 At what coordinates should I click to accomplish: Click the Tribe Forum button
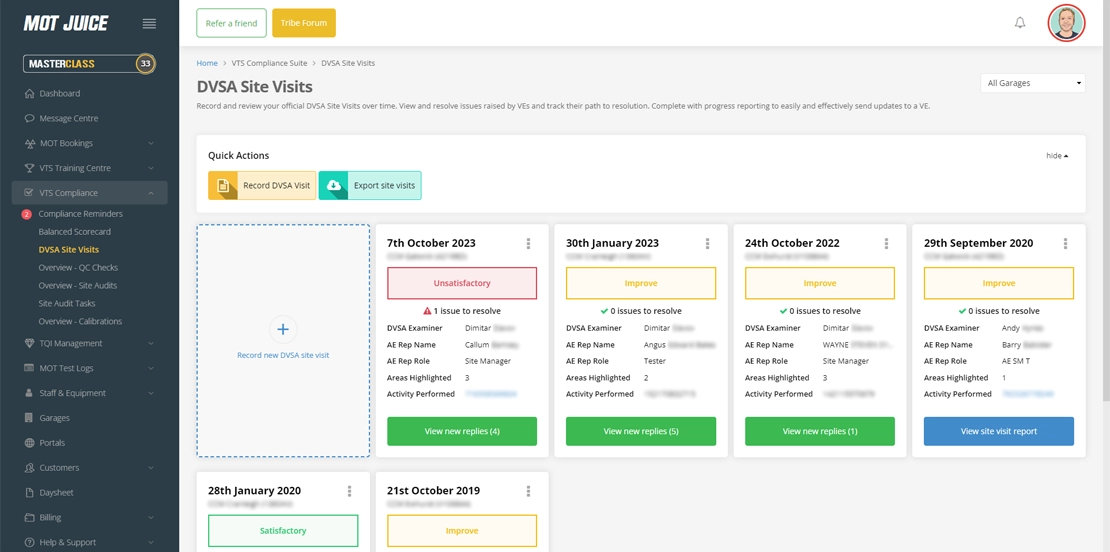pos(304,23)
